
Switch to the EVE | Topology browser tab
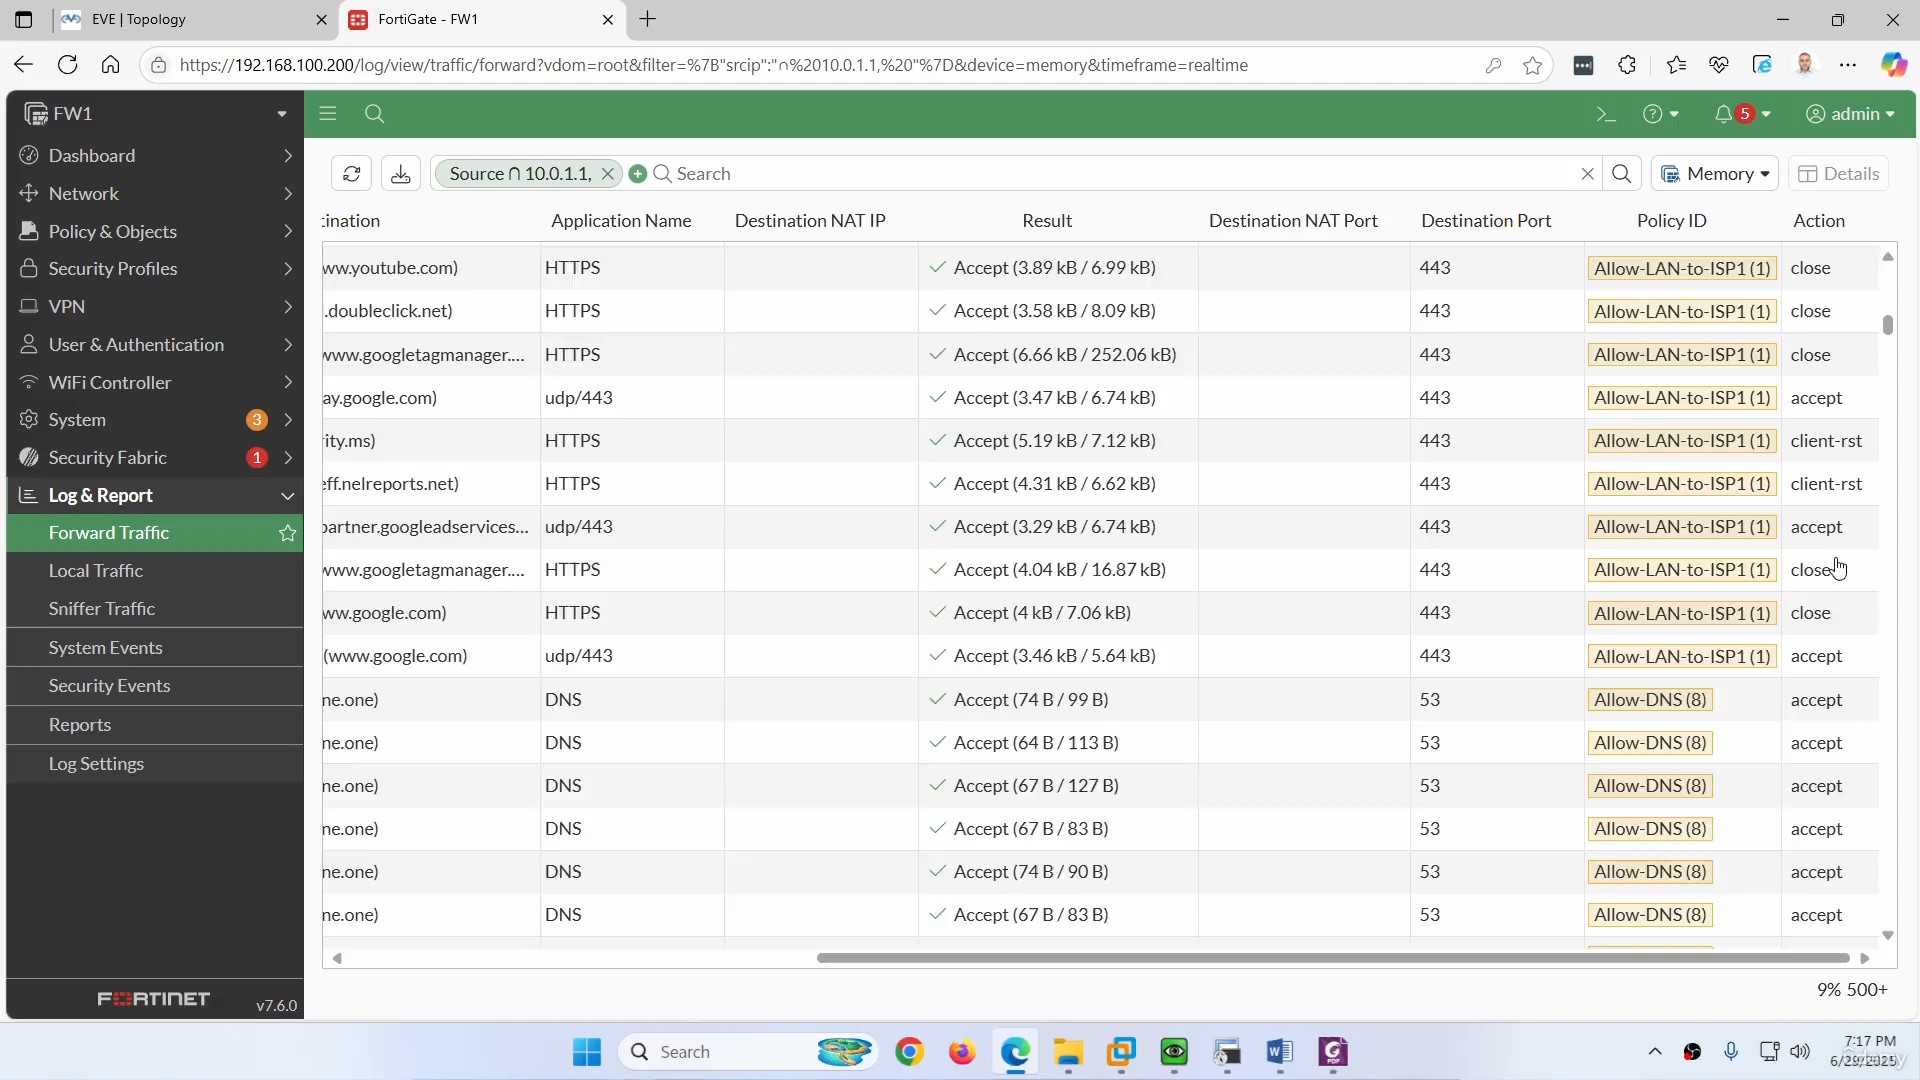point(190,19)
